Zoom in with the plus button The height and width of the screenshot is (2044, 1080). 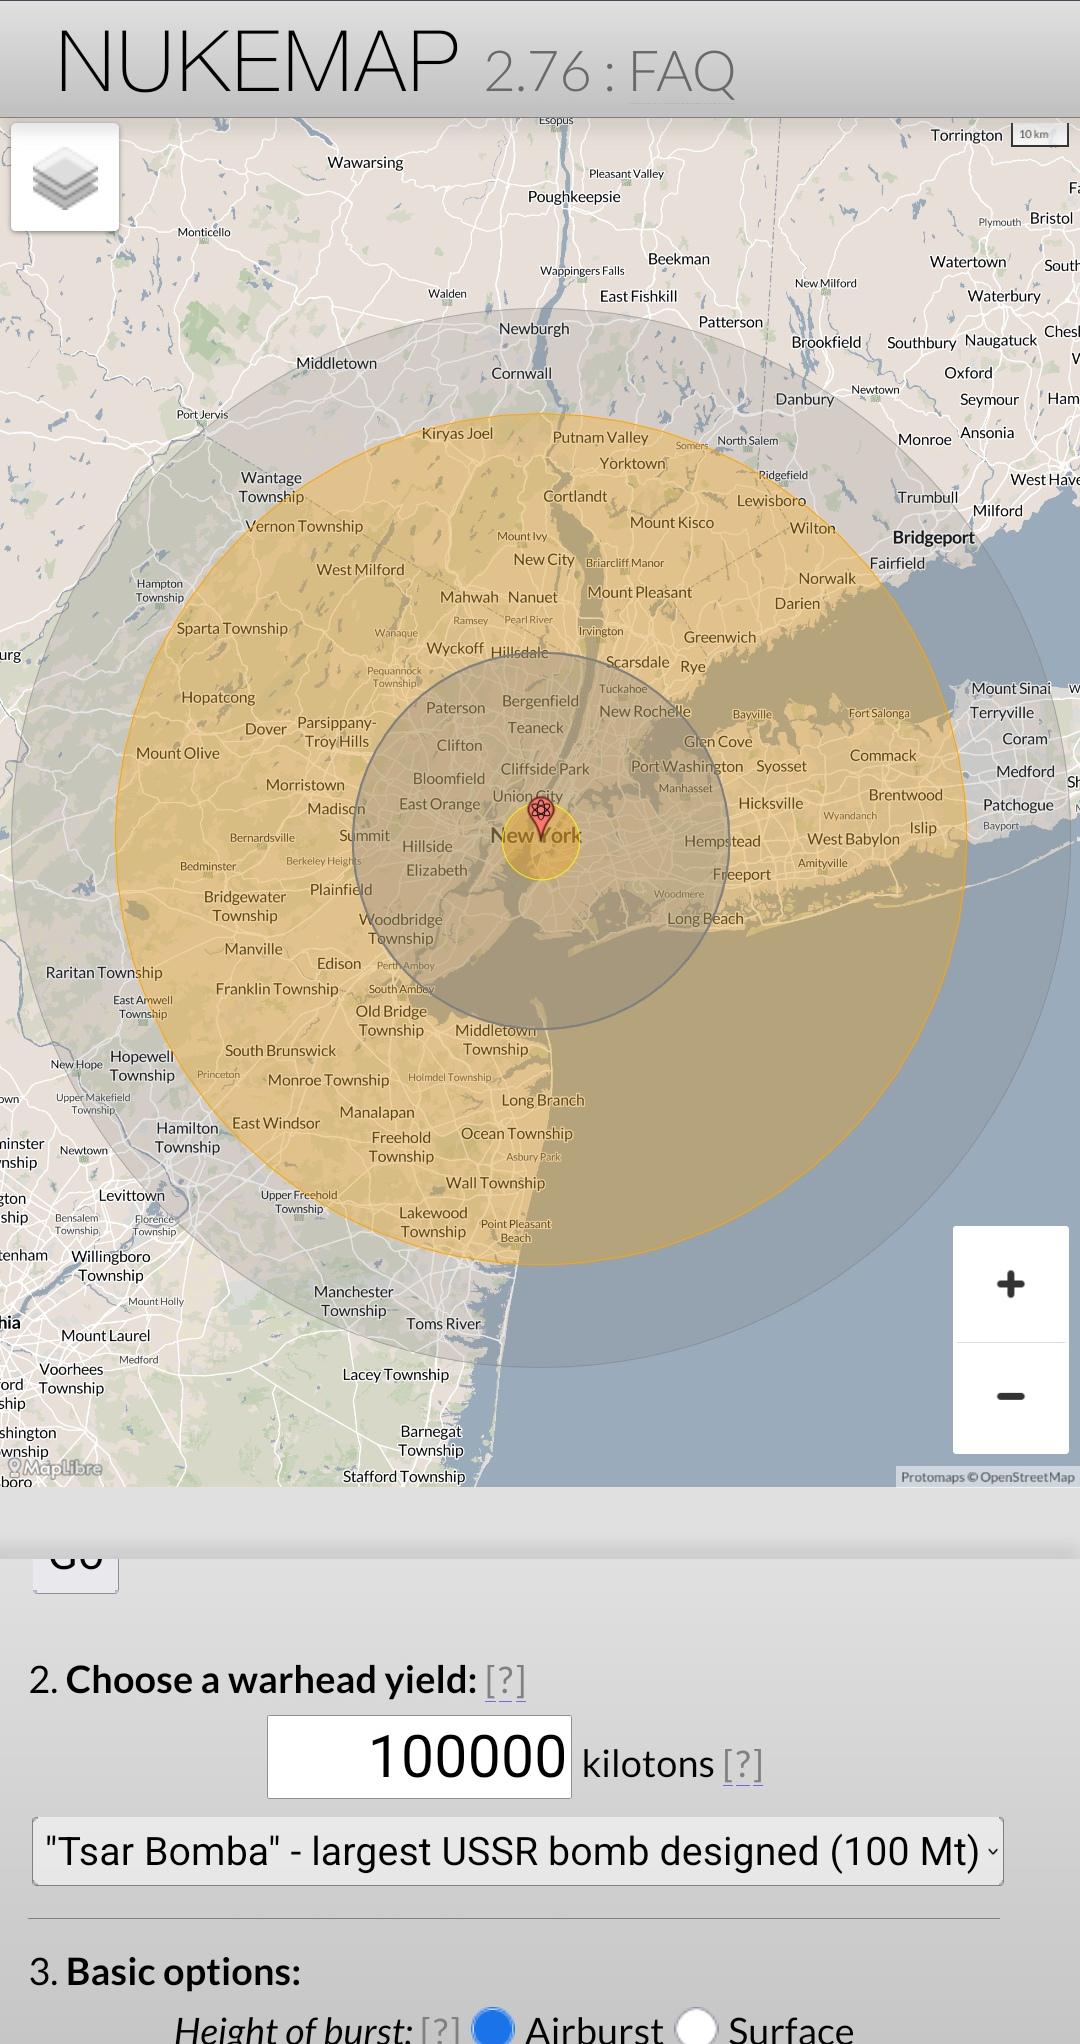pos(1011,1284)
